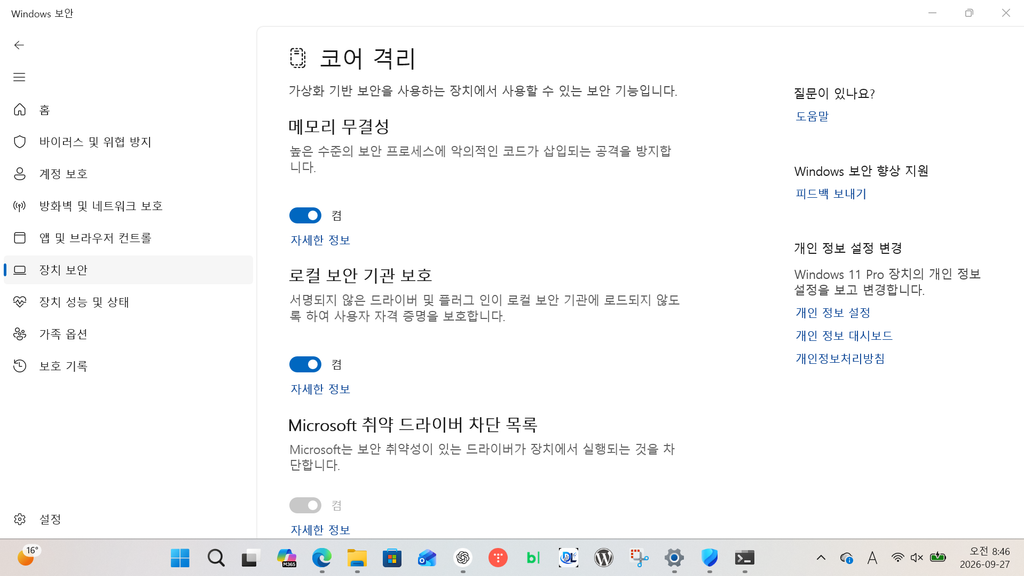The height and width of the screenshot is (576, 1024).
Task: Click the 로컬 보안 기관 보호 heading
Action: [x=360, y=275]
